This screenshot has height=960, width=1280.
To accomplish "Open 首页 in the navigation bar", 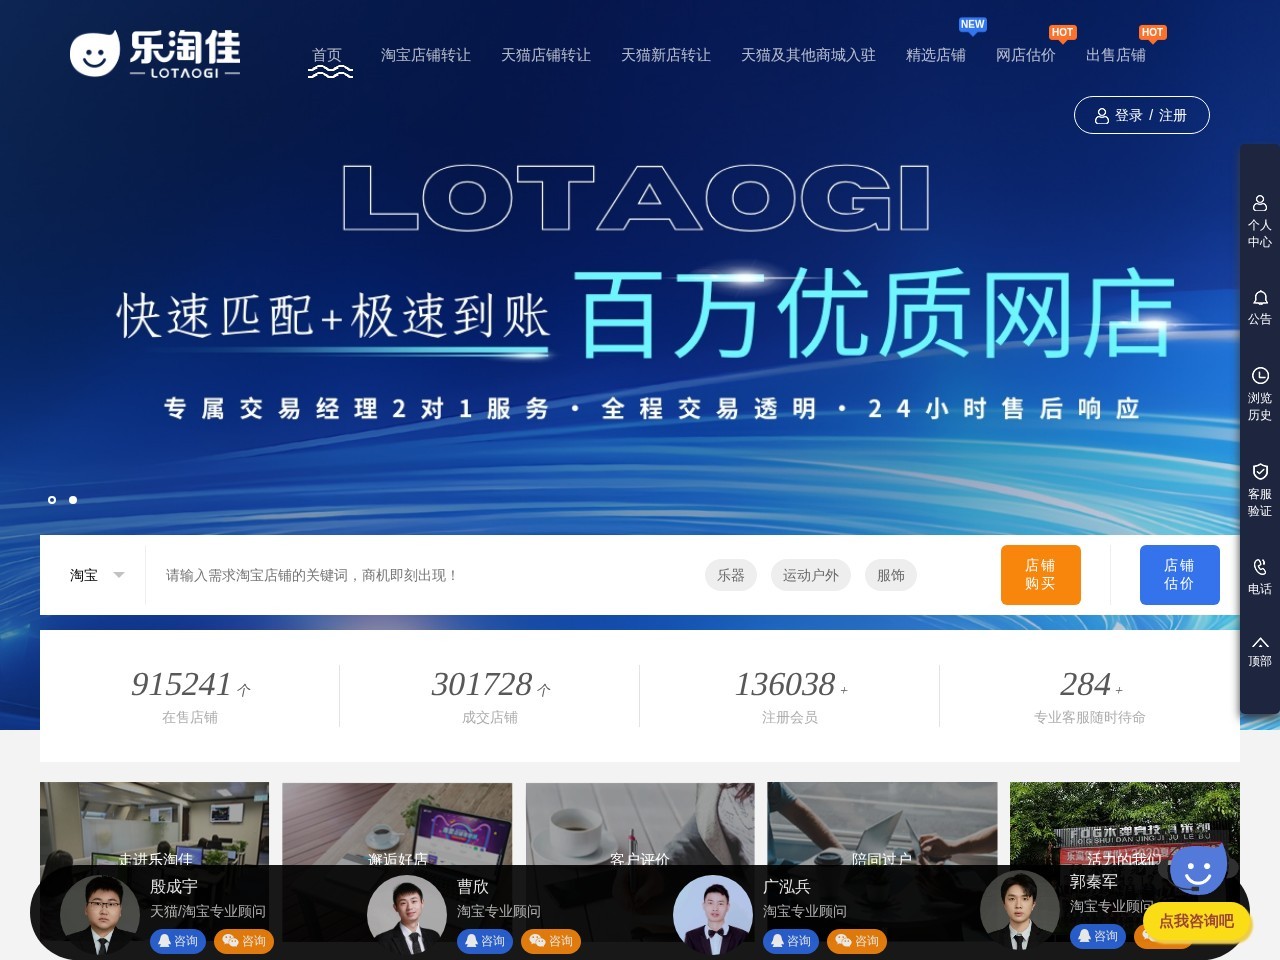I will click(x=327, y=55).
